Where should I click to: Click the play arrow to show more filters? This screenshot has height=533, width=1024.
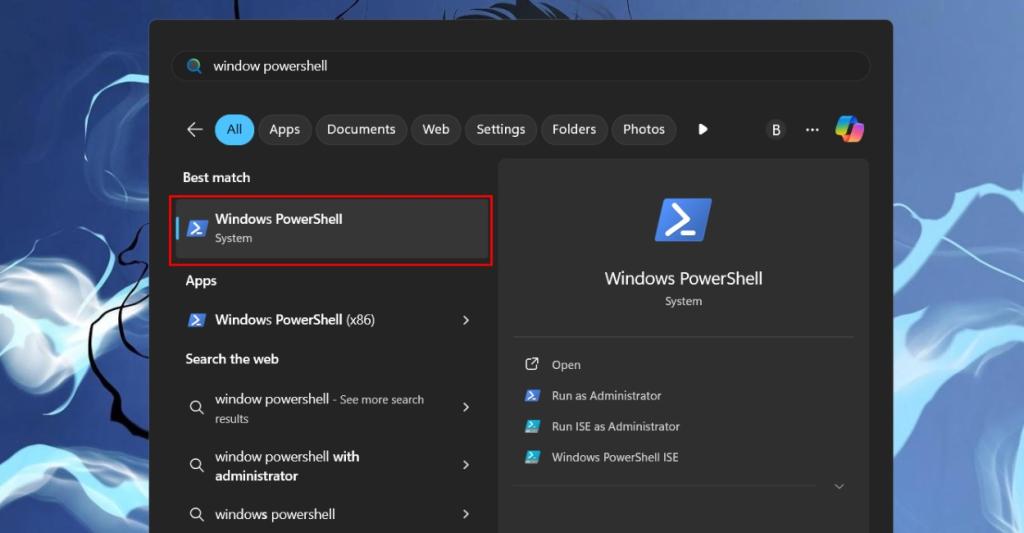coord(703,129)
